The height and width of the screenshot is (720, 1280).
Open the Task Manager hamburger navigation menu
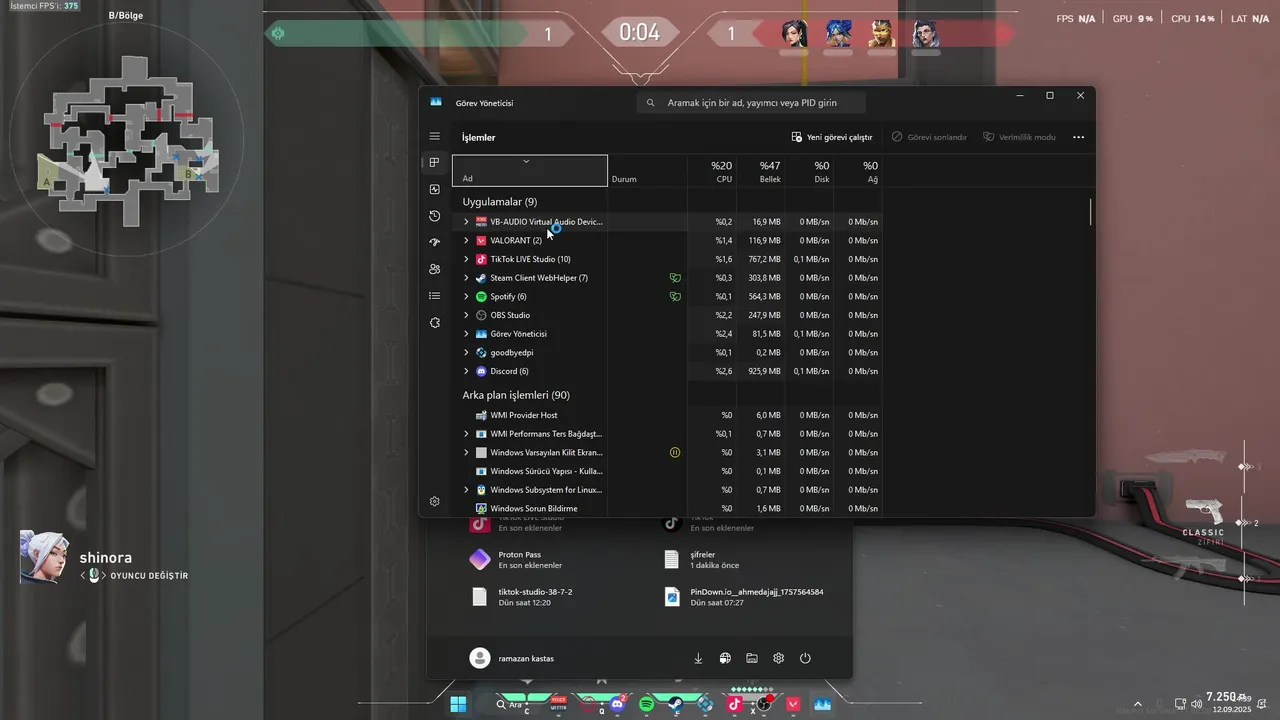pos(434,136)
